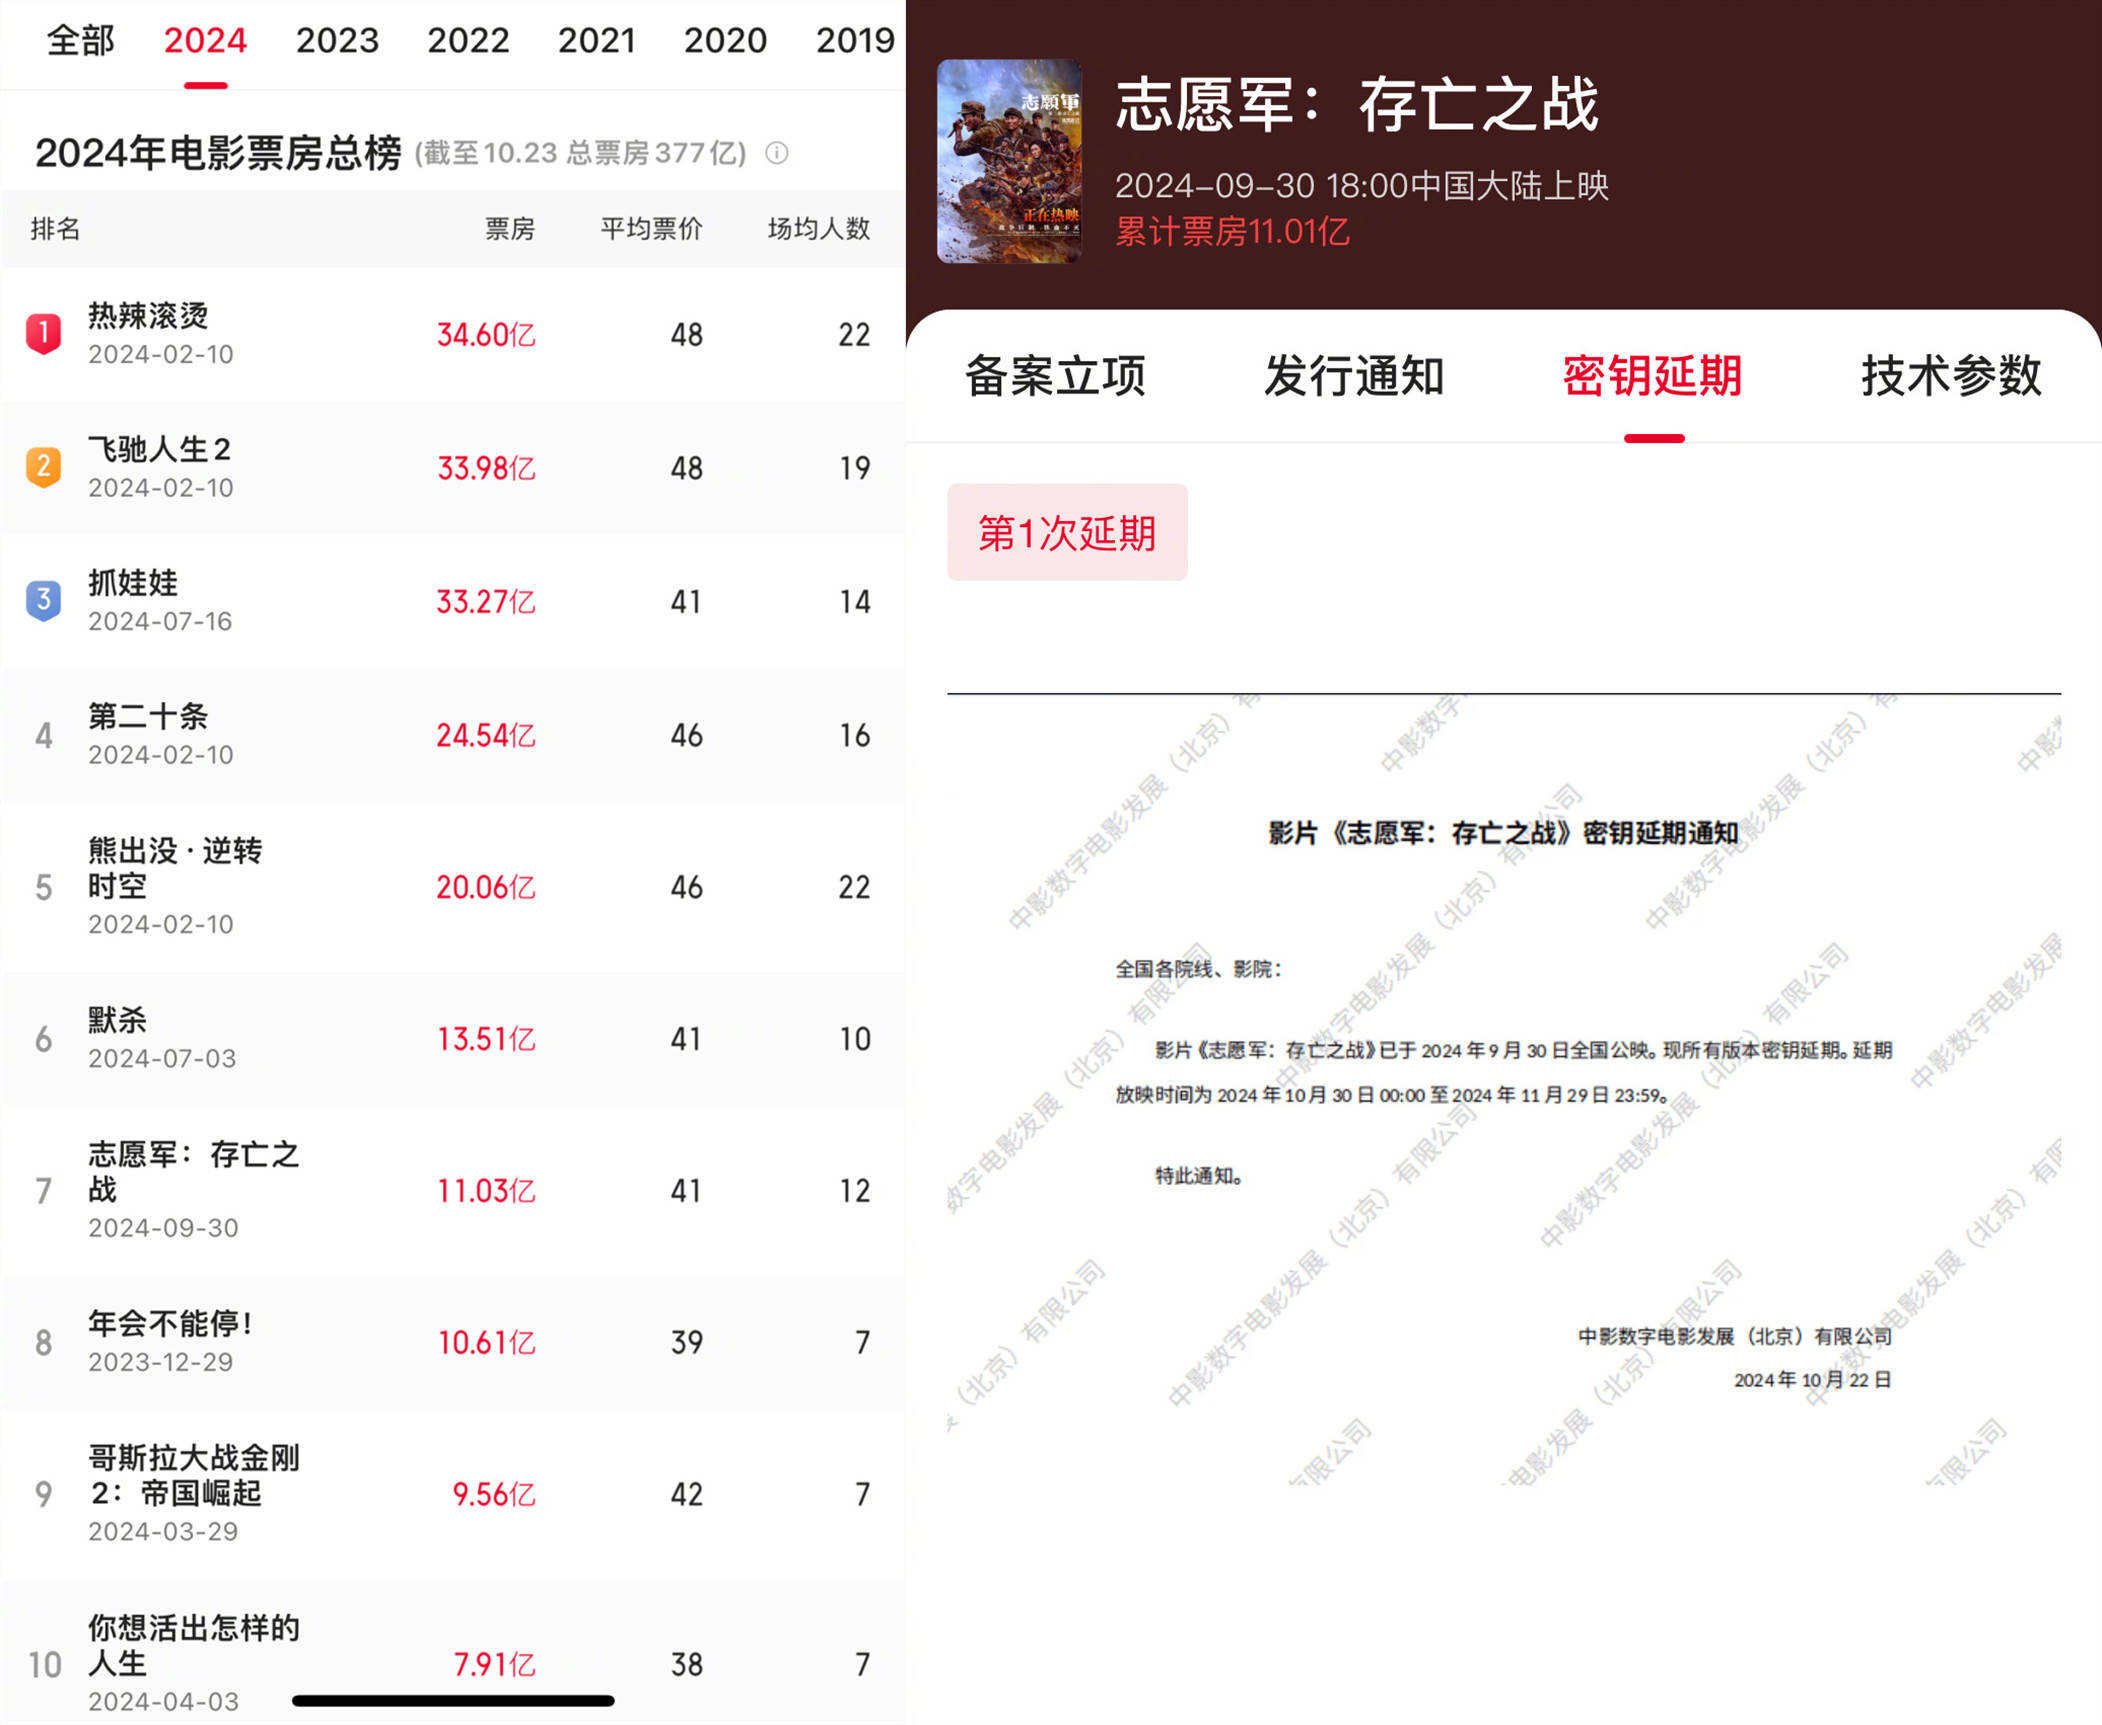Open the 第二十条 movie row

click(x=453, y=735)
